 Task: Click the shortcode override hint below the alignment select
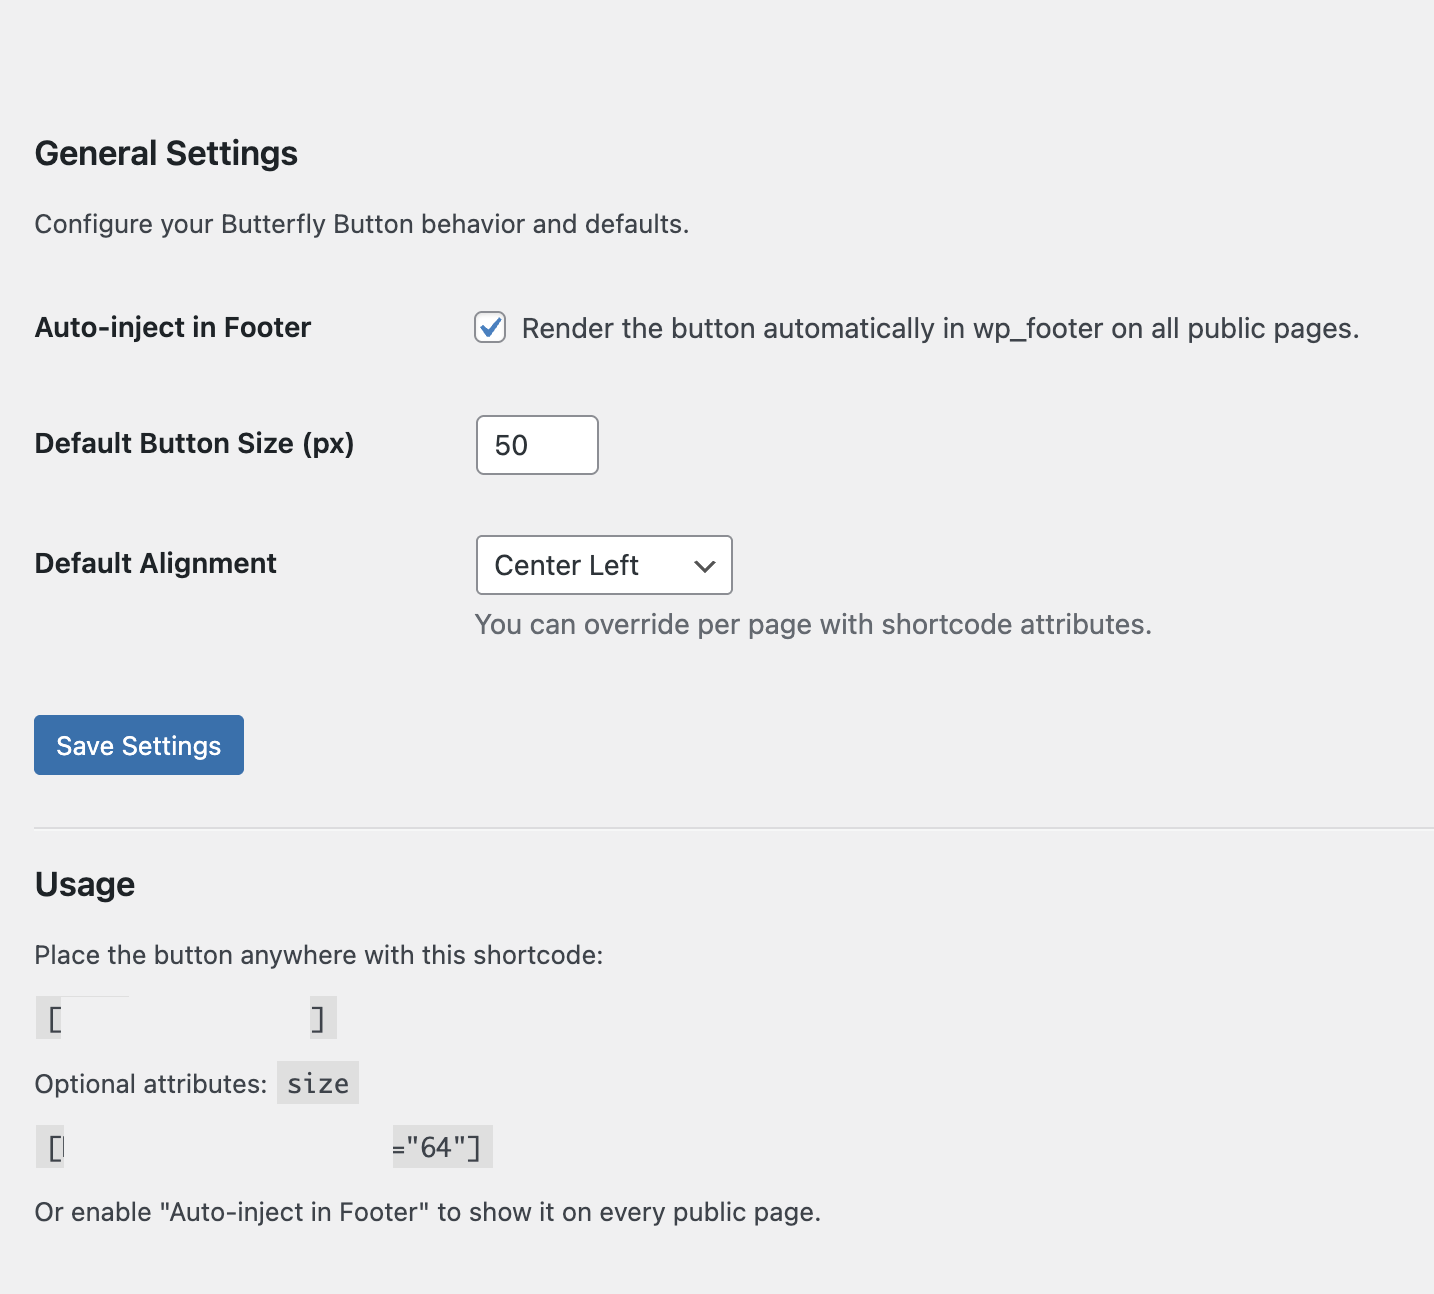coord(813,625)
